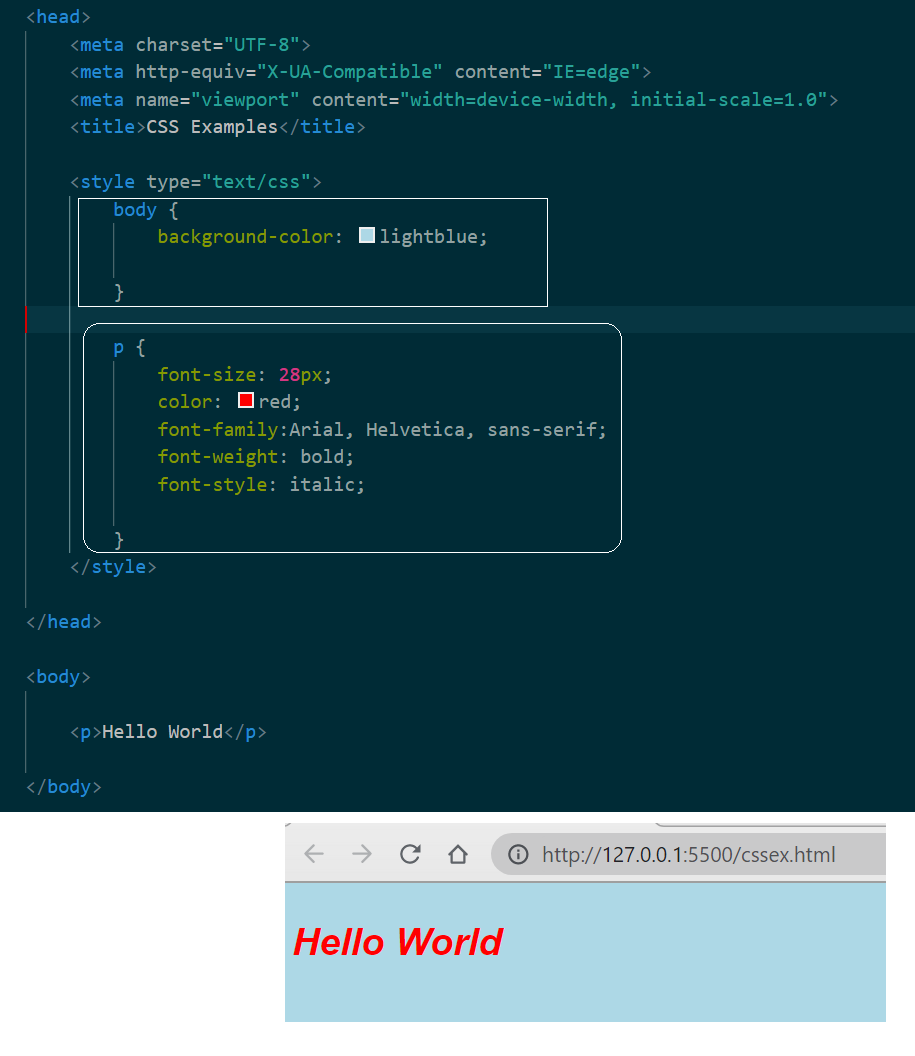Click the IE=edge content value
Image resolution: width=915 pixels, height=1056 pixels.
pos(591,71)
